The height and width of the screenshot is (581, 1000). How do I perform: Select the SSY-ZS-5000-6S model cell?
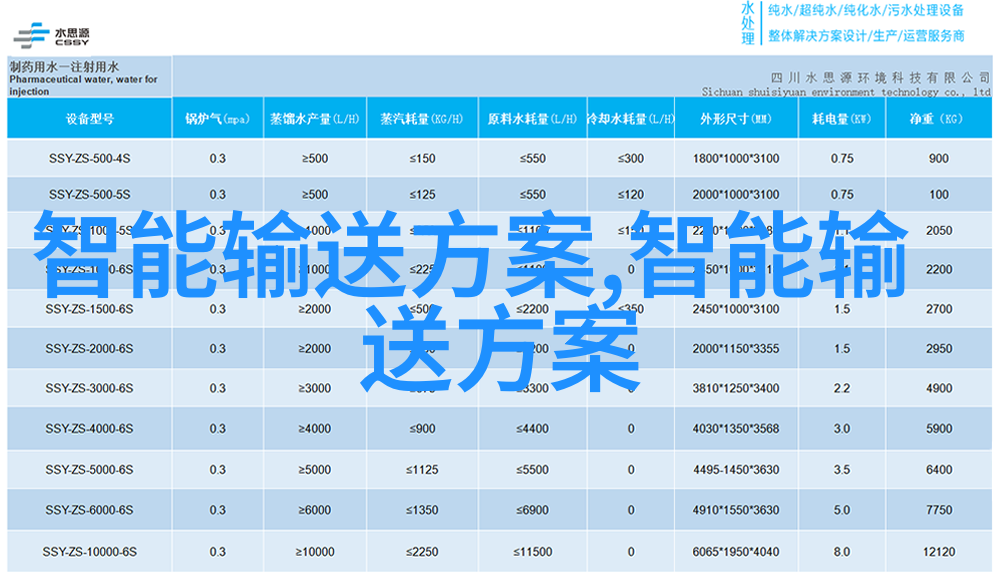coord(89,470)
